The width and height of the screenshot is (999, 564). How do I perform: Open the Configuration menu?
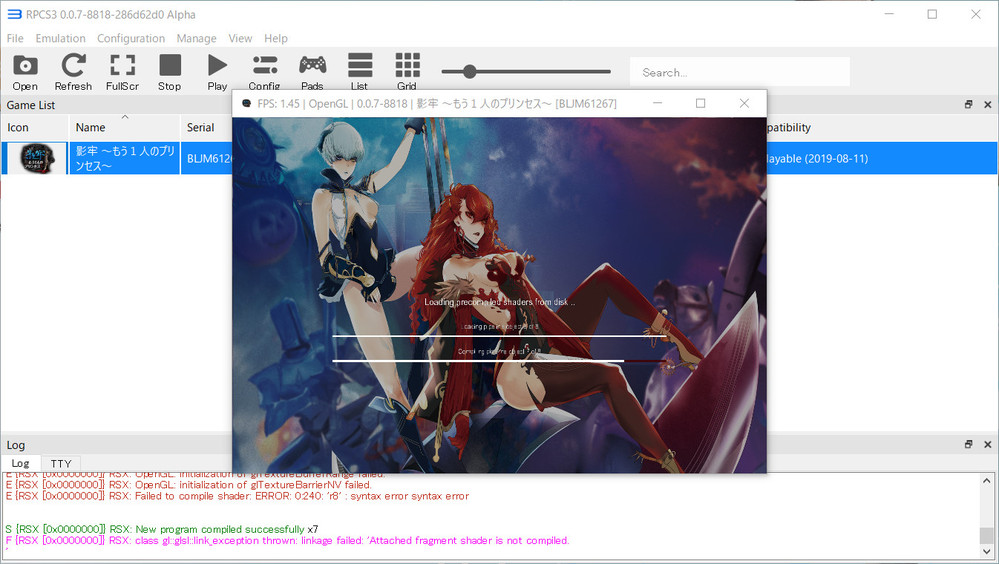coord(131,38)
